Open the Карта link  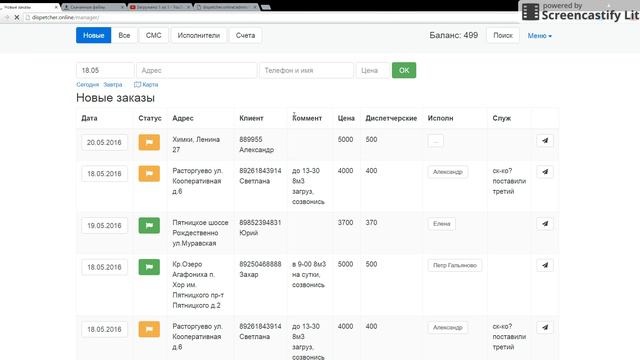tap(150, 84)
